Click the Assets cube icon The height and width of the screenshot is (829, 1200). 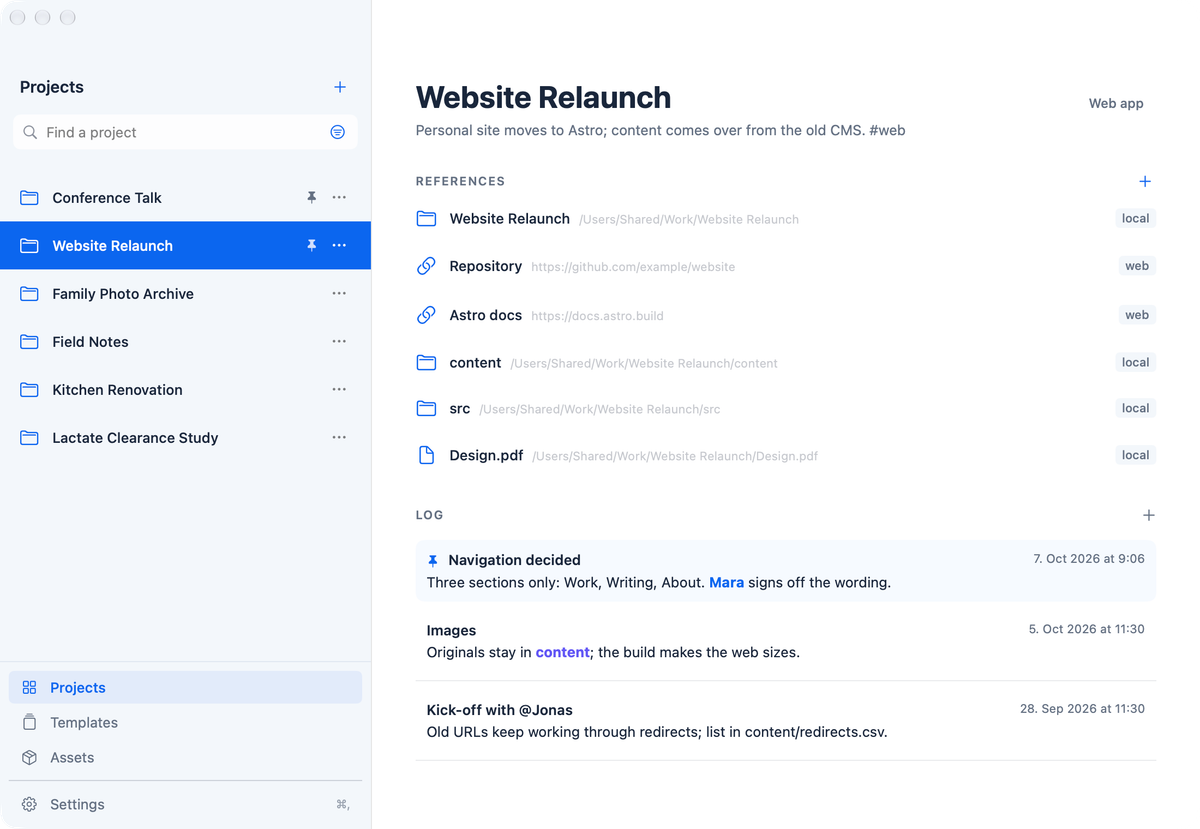point(29,757)
